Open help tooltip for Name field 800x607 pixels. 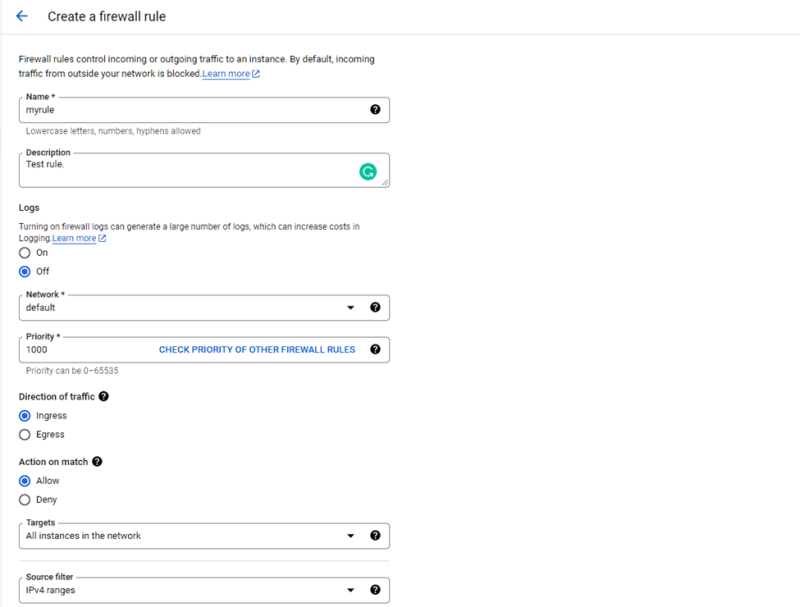[x=375, y=109]
